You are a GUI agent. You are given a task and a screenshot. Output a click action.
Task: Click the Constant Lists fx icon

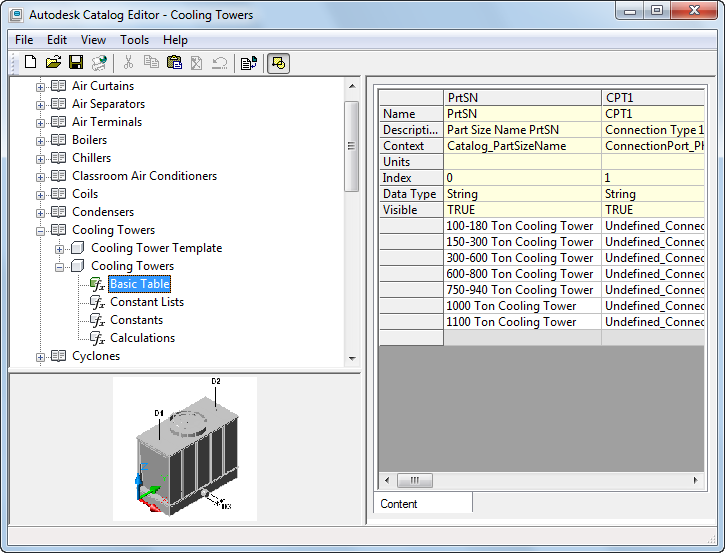[x=98, y=302]
